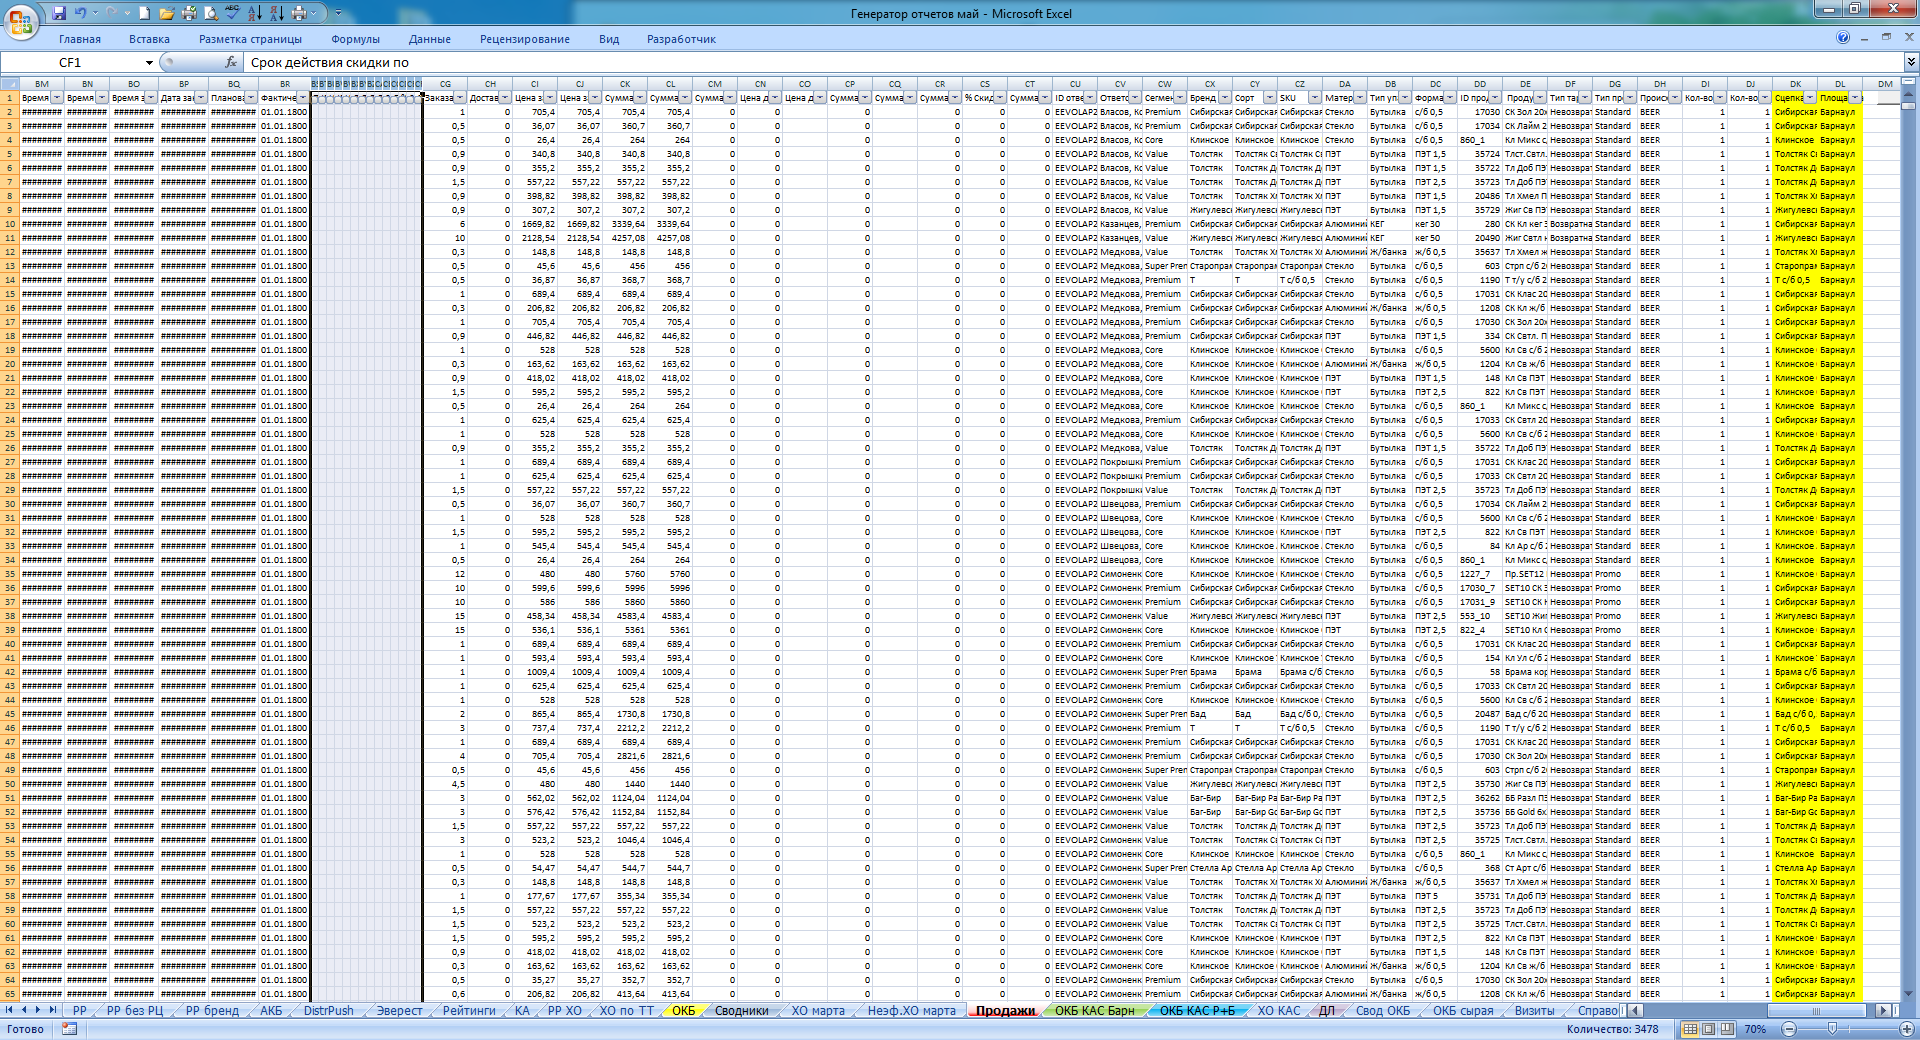Select column header DE

coord(1525,84)
